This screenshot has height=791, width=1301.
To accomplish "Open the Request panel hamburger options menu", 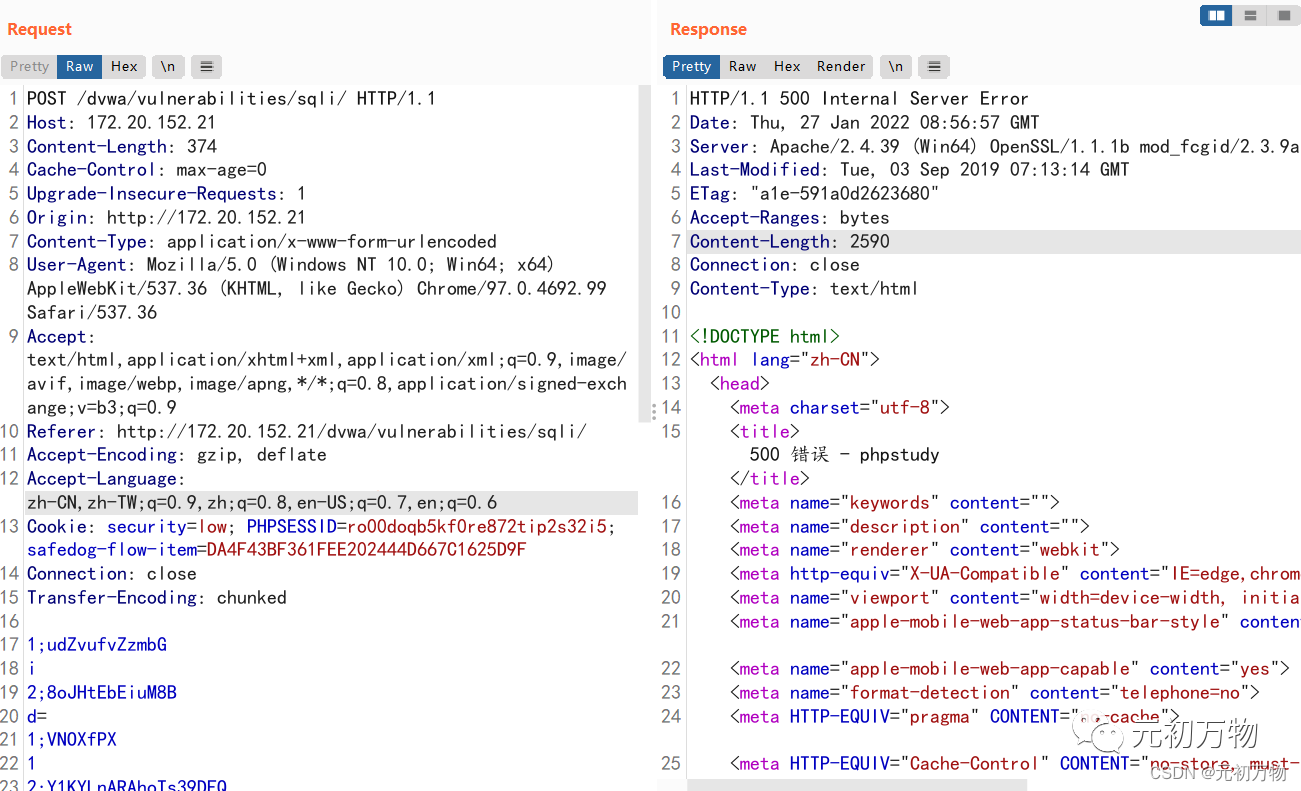I will (206, 66).
